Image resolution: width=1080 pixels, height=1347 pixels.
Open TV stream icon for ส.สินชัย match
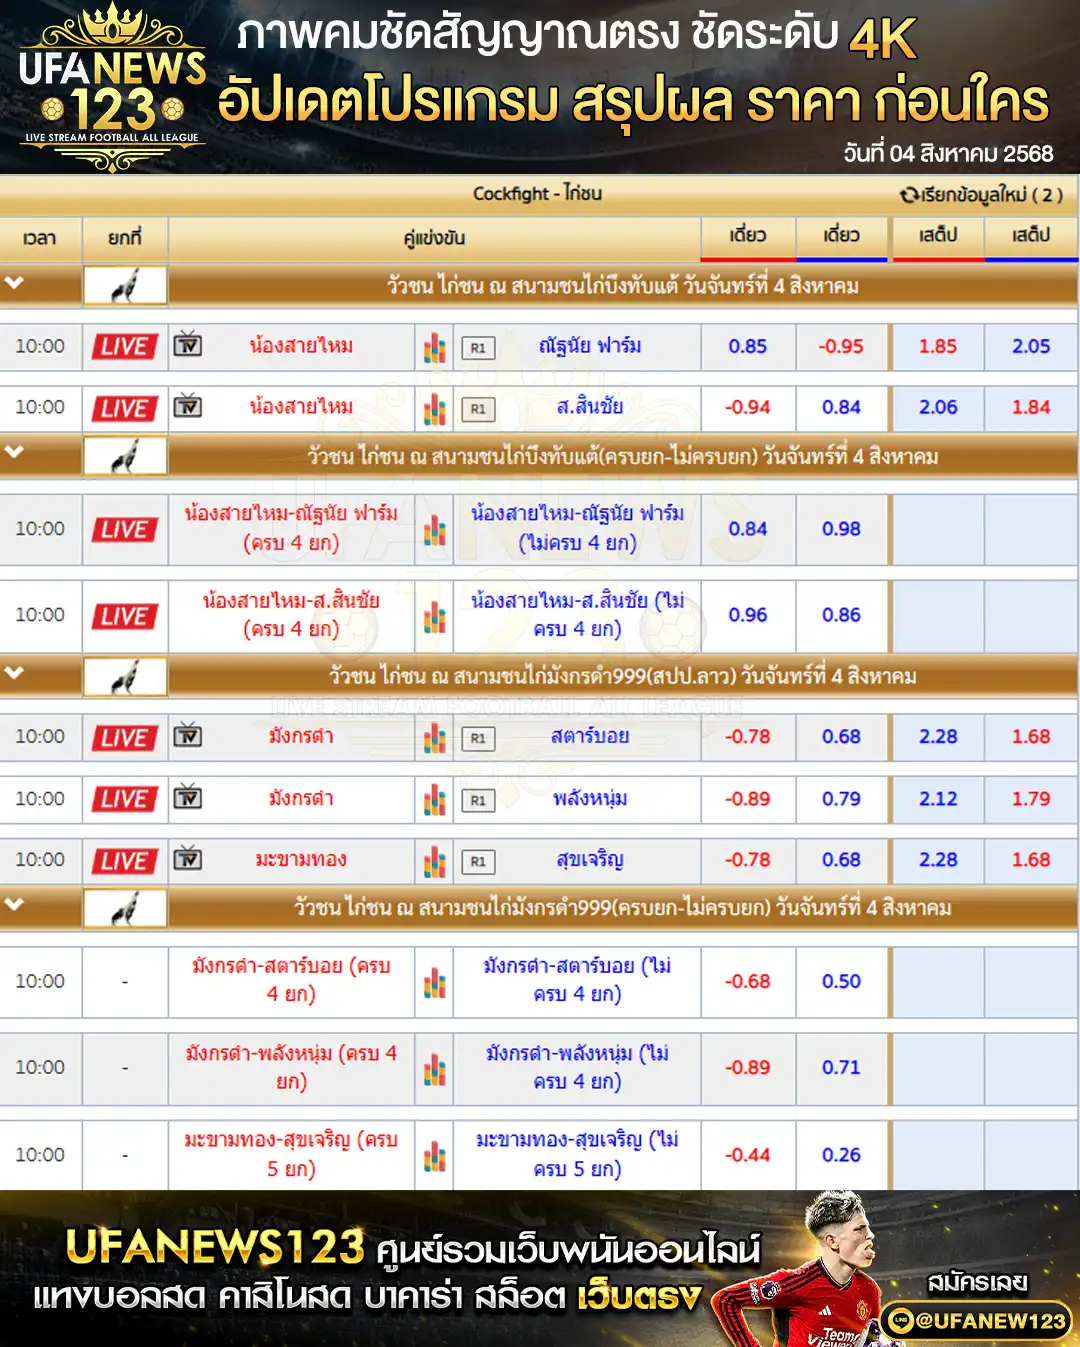[x=187, y=407]
